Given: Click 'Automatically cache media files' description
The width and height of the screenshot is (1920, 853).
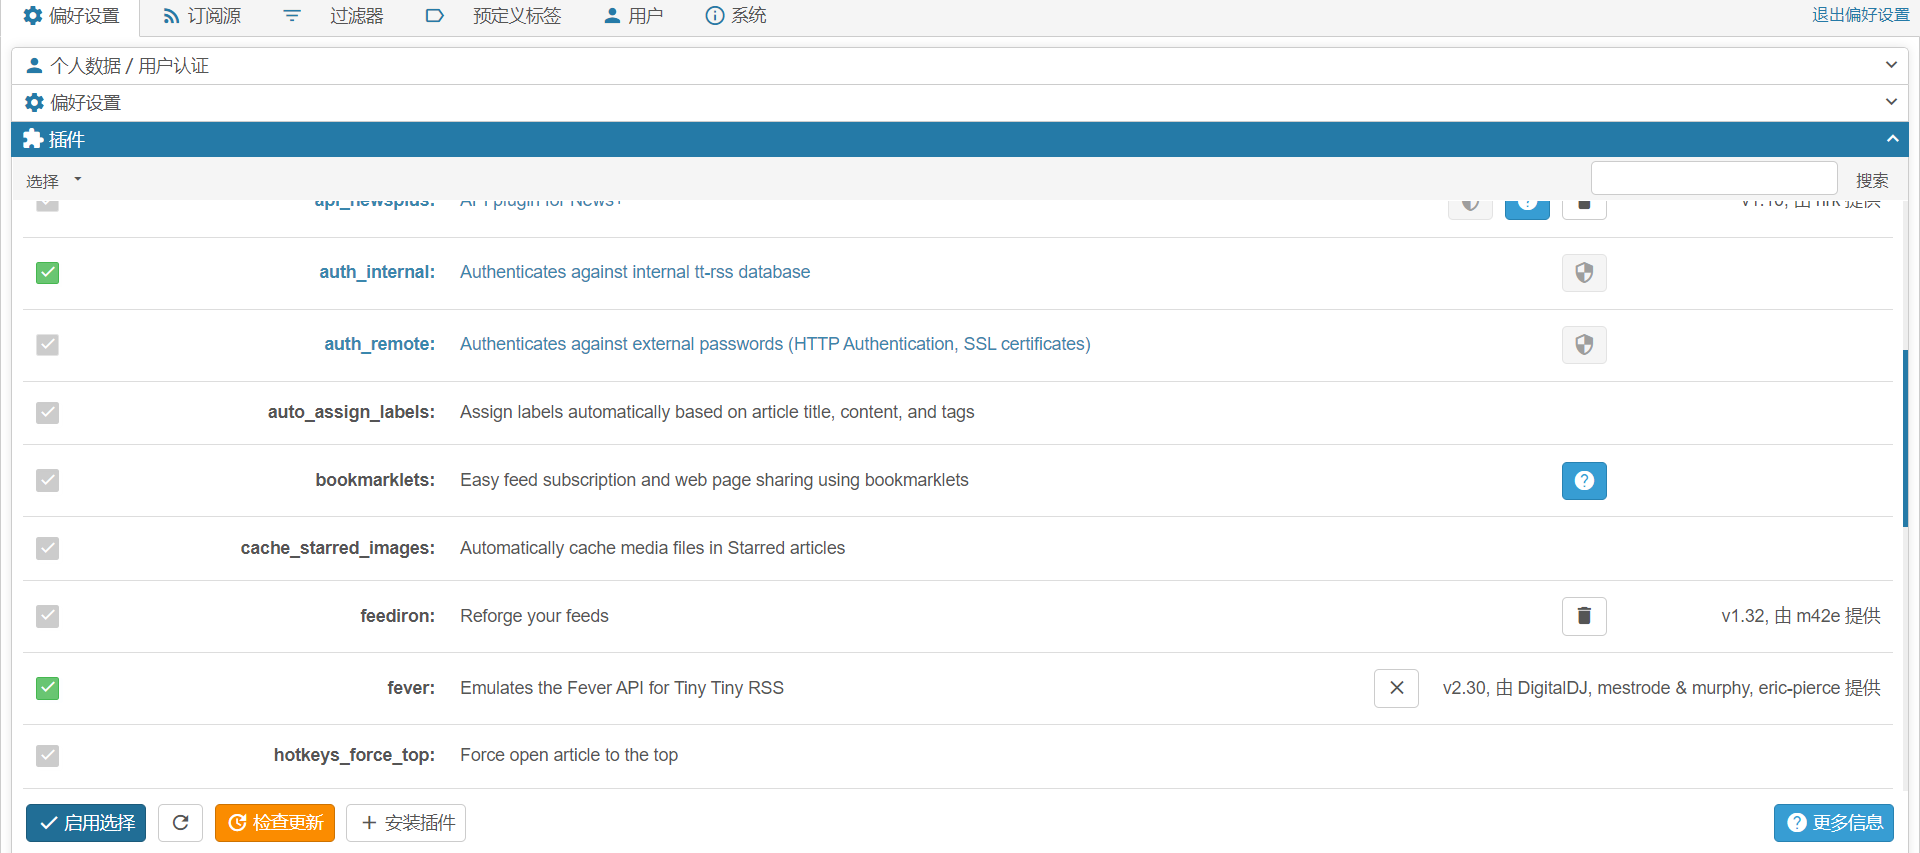Looking at the screenshot, I should [x=652, y=548].
